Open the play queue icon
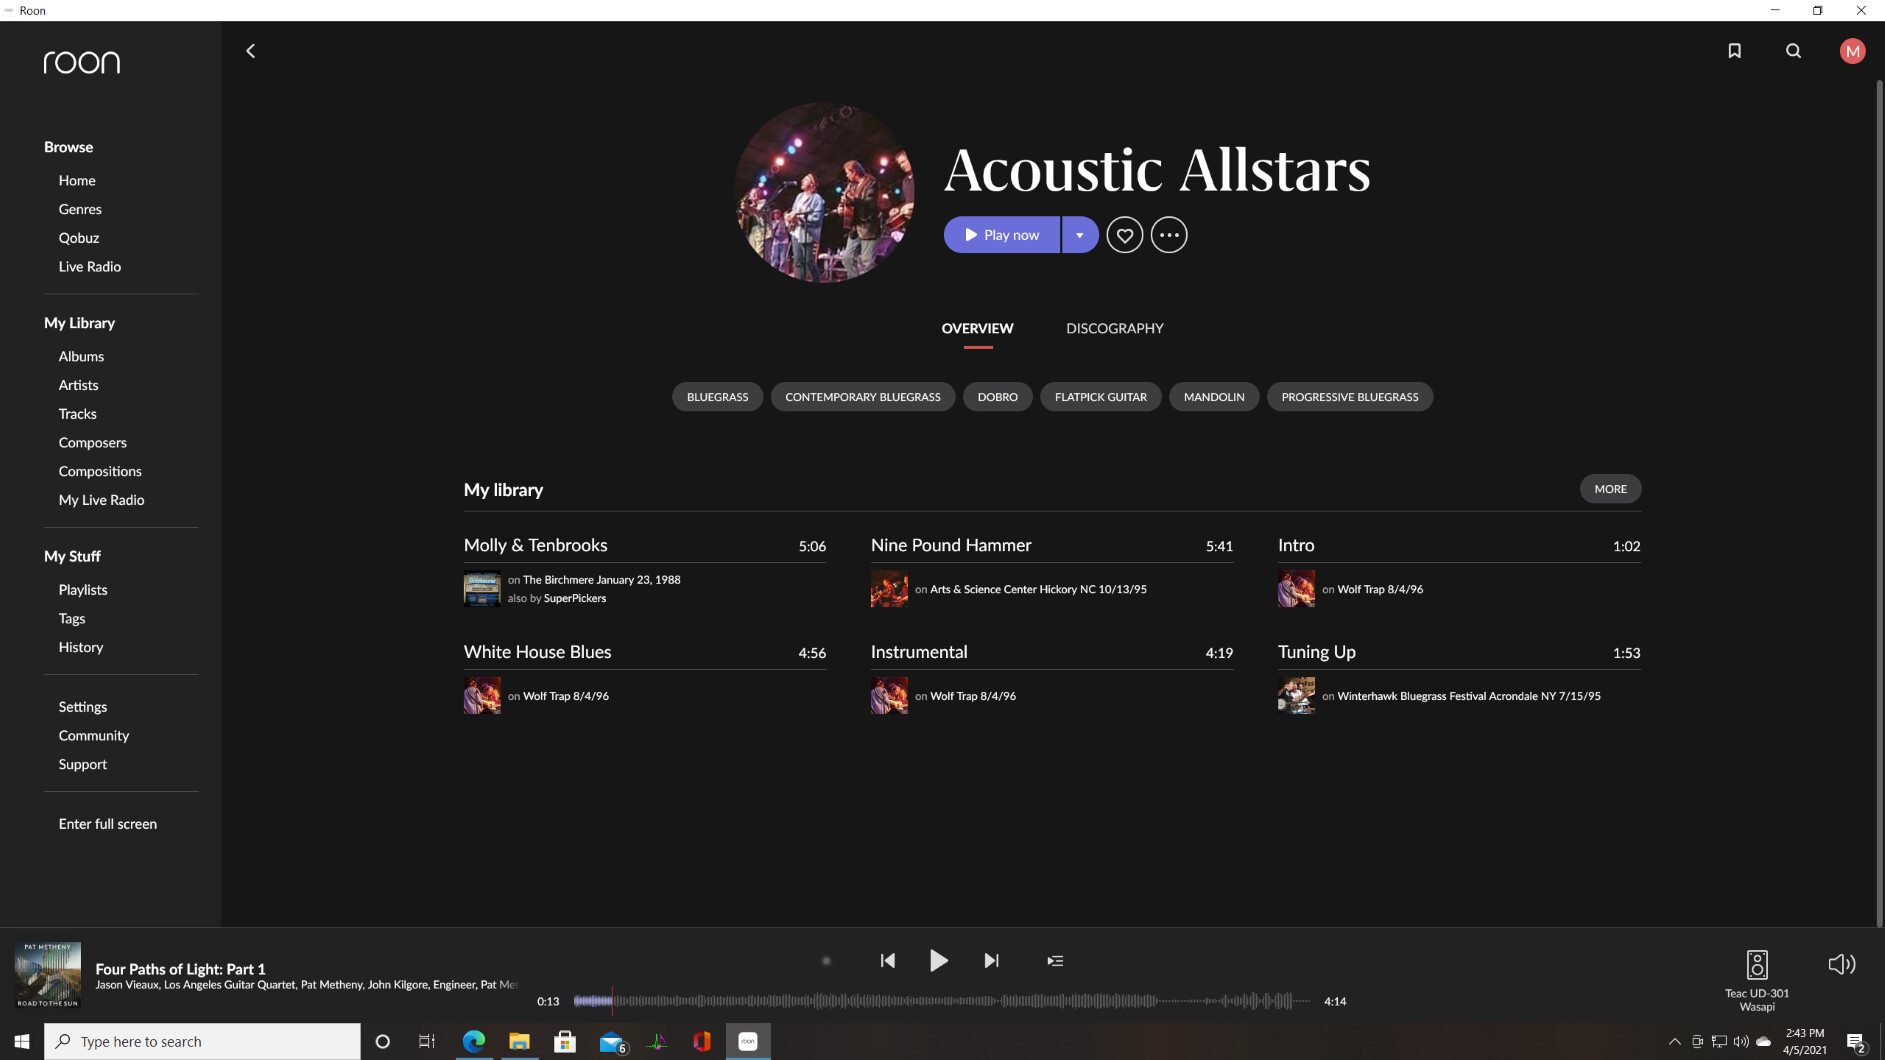This screenshot has height=1060, width=1885. 1055,961
